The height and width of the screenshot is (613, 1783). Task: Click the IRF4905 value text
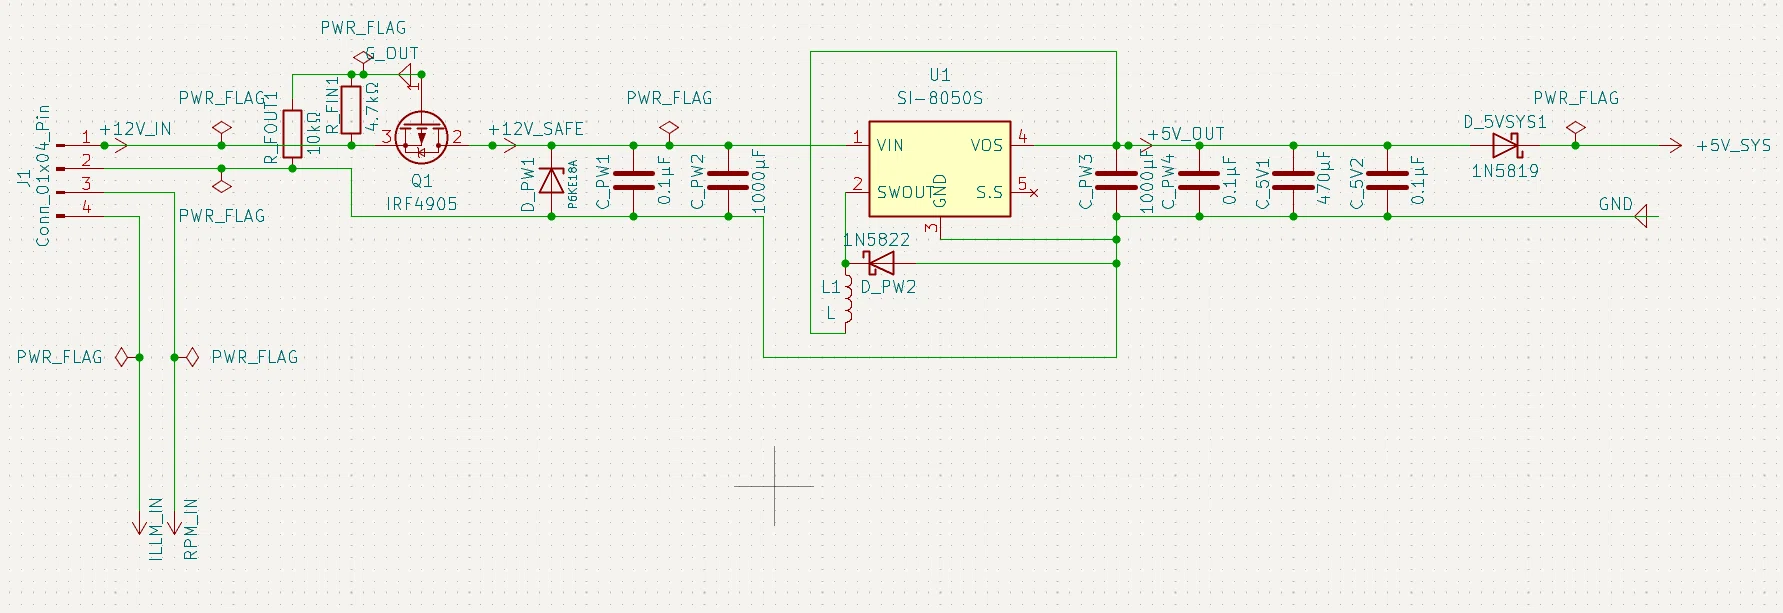(422, 204)
